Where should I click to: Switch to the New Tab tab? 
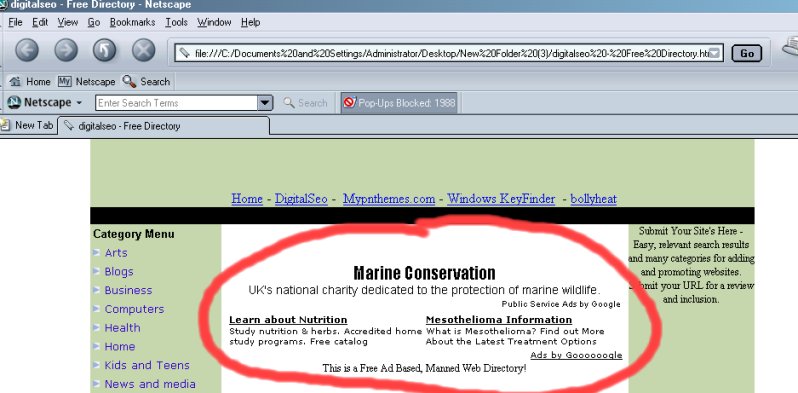[28, 125]
